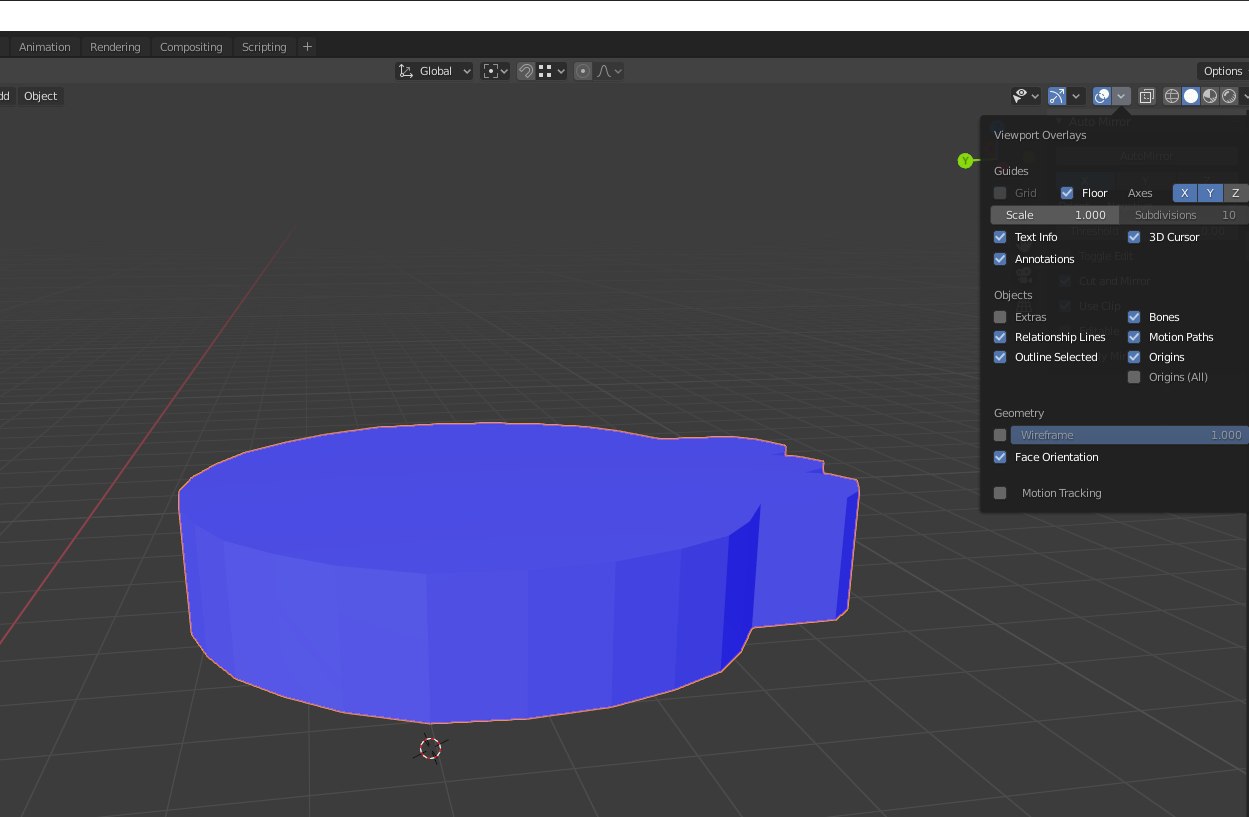The height and width of the screenshot is (817, 1249).
Task: Uncheck the Face Orientation checkbox
Action: point(1000,457)
